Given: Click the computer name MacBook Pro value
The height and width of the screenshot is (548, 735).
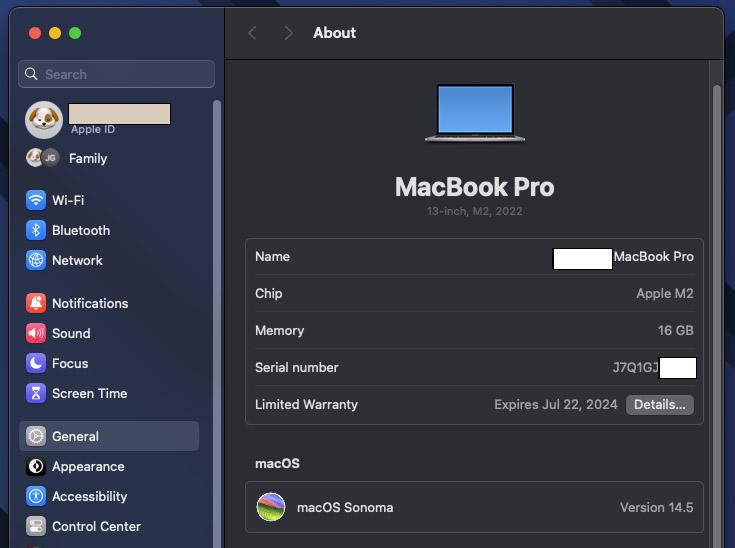Looking at the screenshot, I should click(653, 256).
